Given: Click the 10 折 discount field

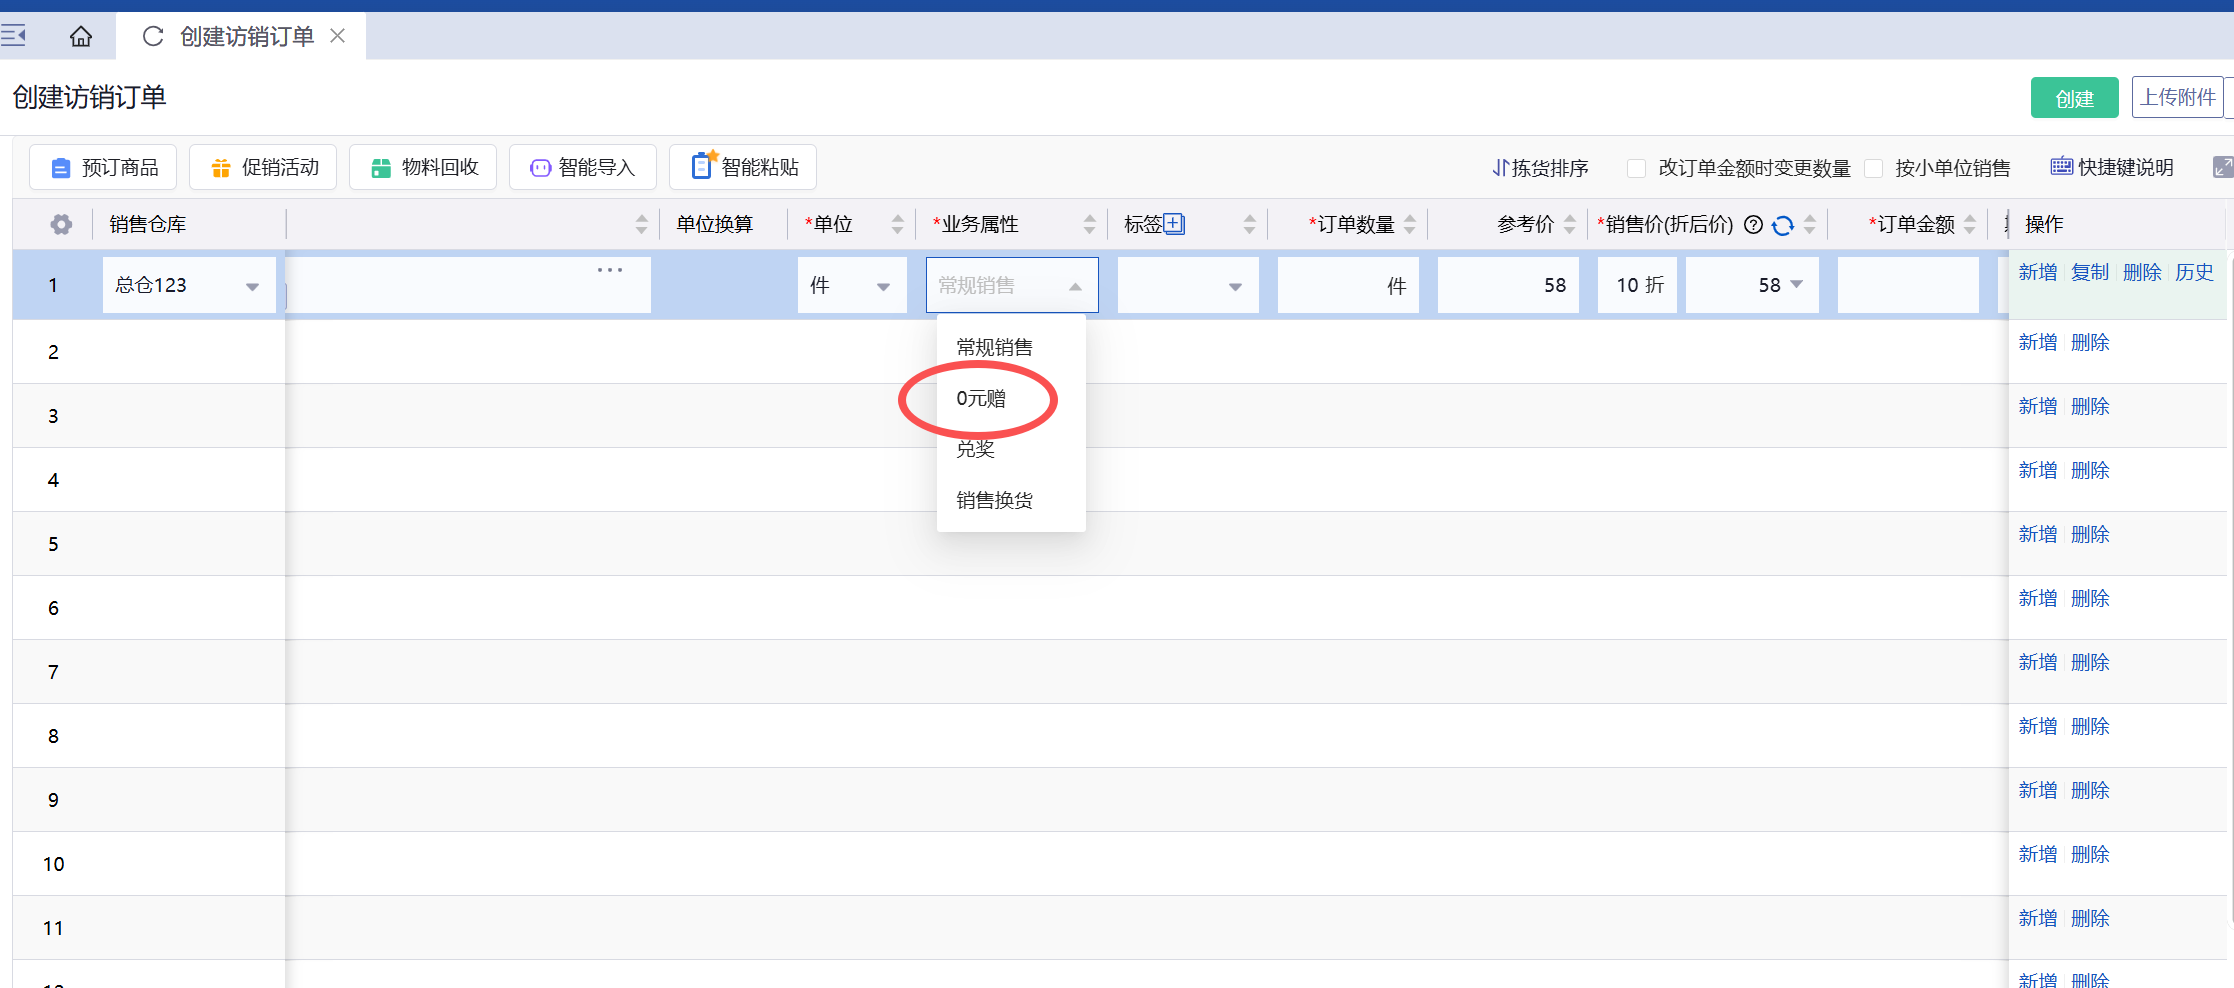Looking at the screenshot, I should (x=1637, y=285).
